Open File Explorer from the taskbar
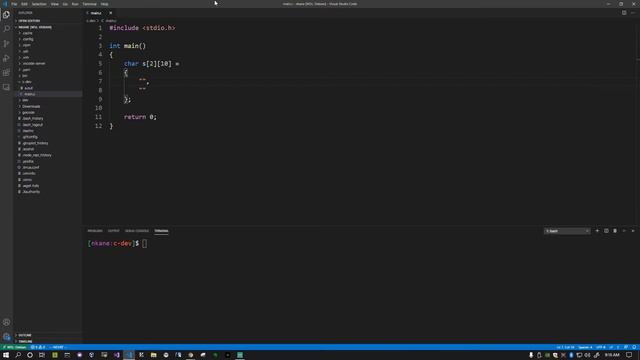This screenshot has width=640, height=360. click(153, 355)
